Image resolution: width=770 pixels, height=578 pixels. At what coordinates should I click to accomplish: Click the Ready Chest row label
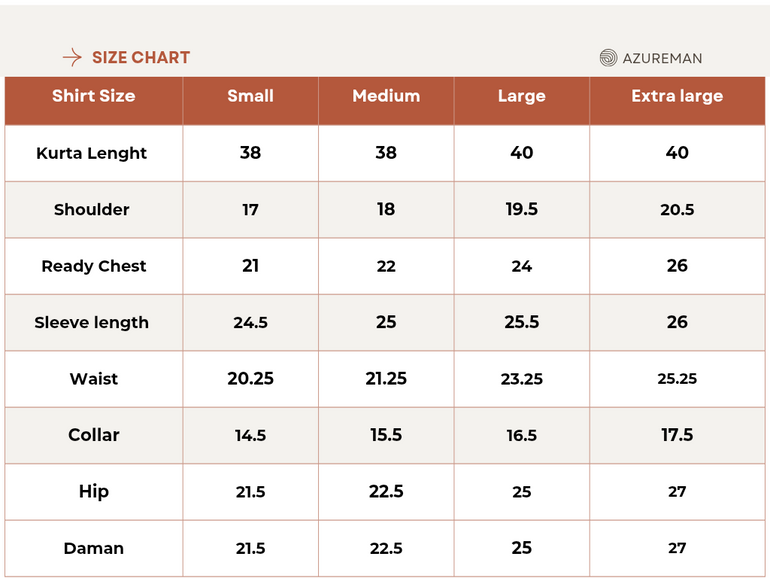click(x=94, y=266)
